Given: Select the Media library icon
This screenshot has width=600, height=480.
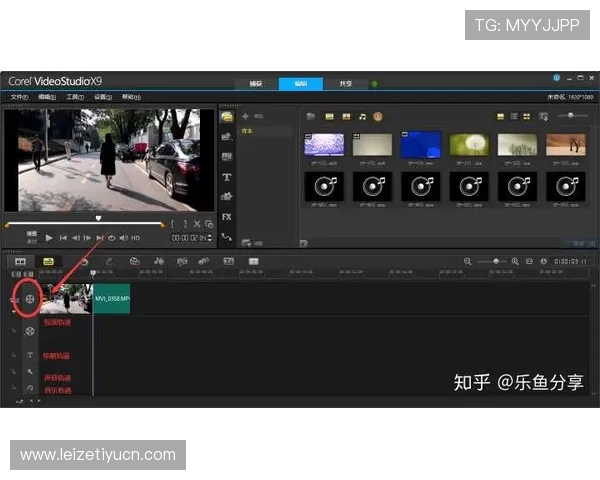Looking at the screenshot, I should tap(227, 117).
